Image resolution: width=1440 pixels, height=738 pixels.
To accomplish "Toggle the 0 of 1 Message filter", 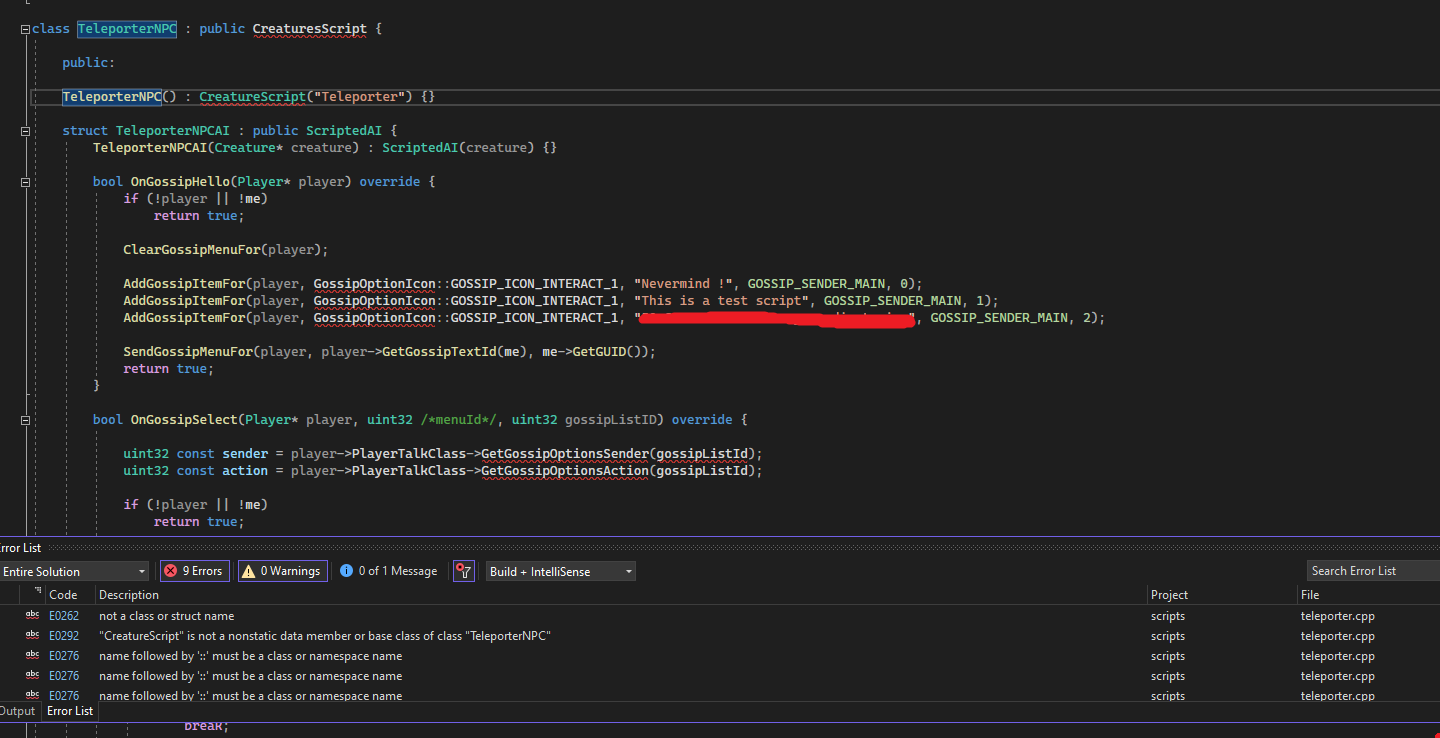I will (389, 571).
